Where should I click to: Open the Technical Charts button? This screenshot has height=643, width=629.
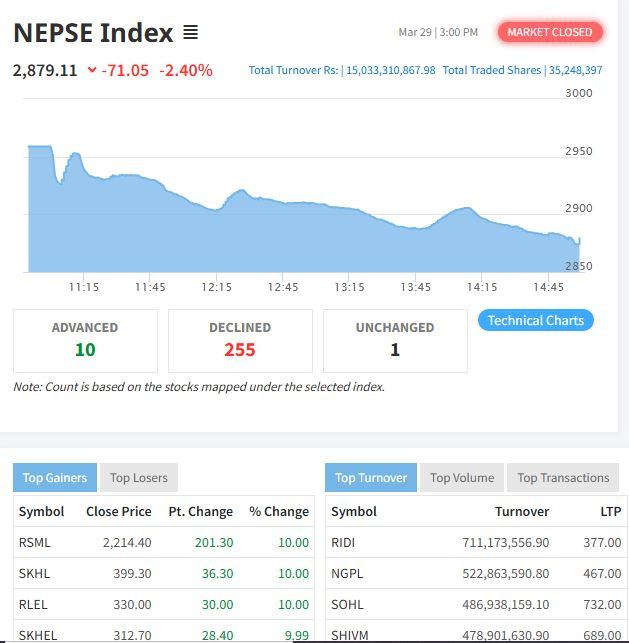pos(535,320)
